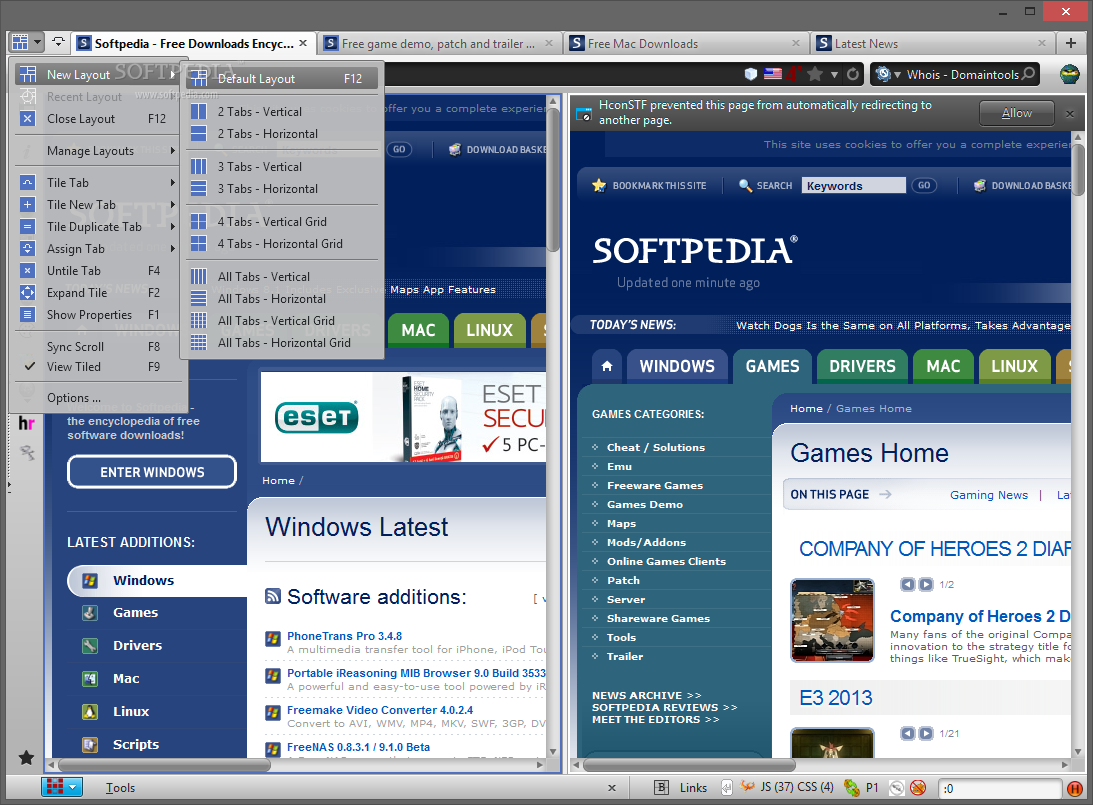The width and height of the screenshot is (1093, 805).
Task: Click the ENTER WINDOWS button
Action: 152,472
